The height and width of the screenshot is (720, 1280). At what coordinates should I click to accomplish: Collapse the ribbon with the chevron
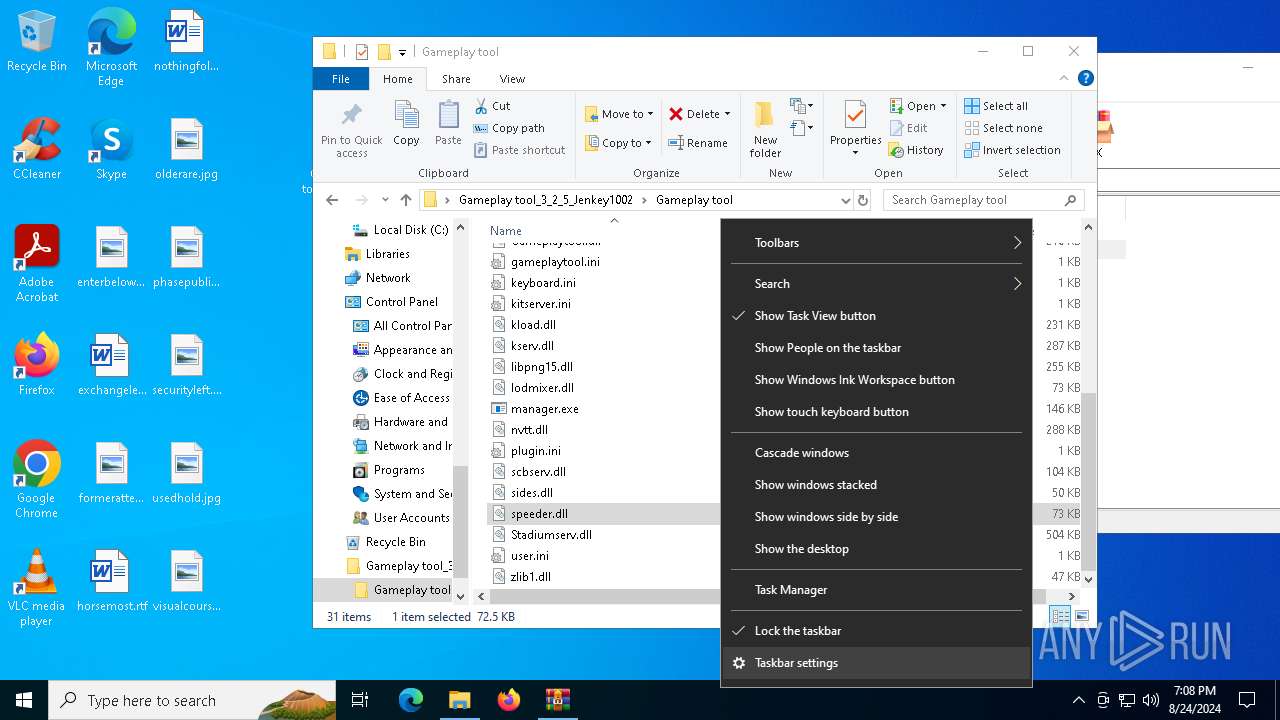(1065, 78)
